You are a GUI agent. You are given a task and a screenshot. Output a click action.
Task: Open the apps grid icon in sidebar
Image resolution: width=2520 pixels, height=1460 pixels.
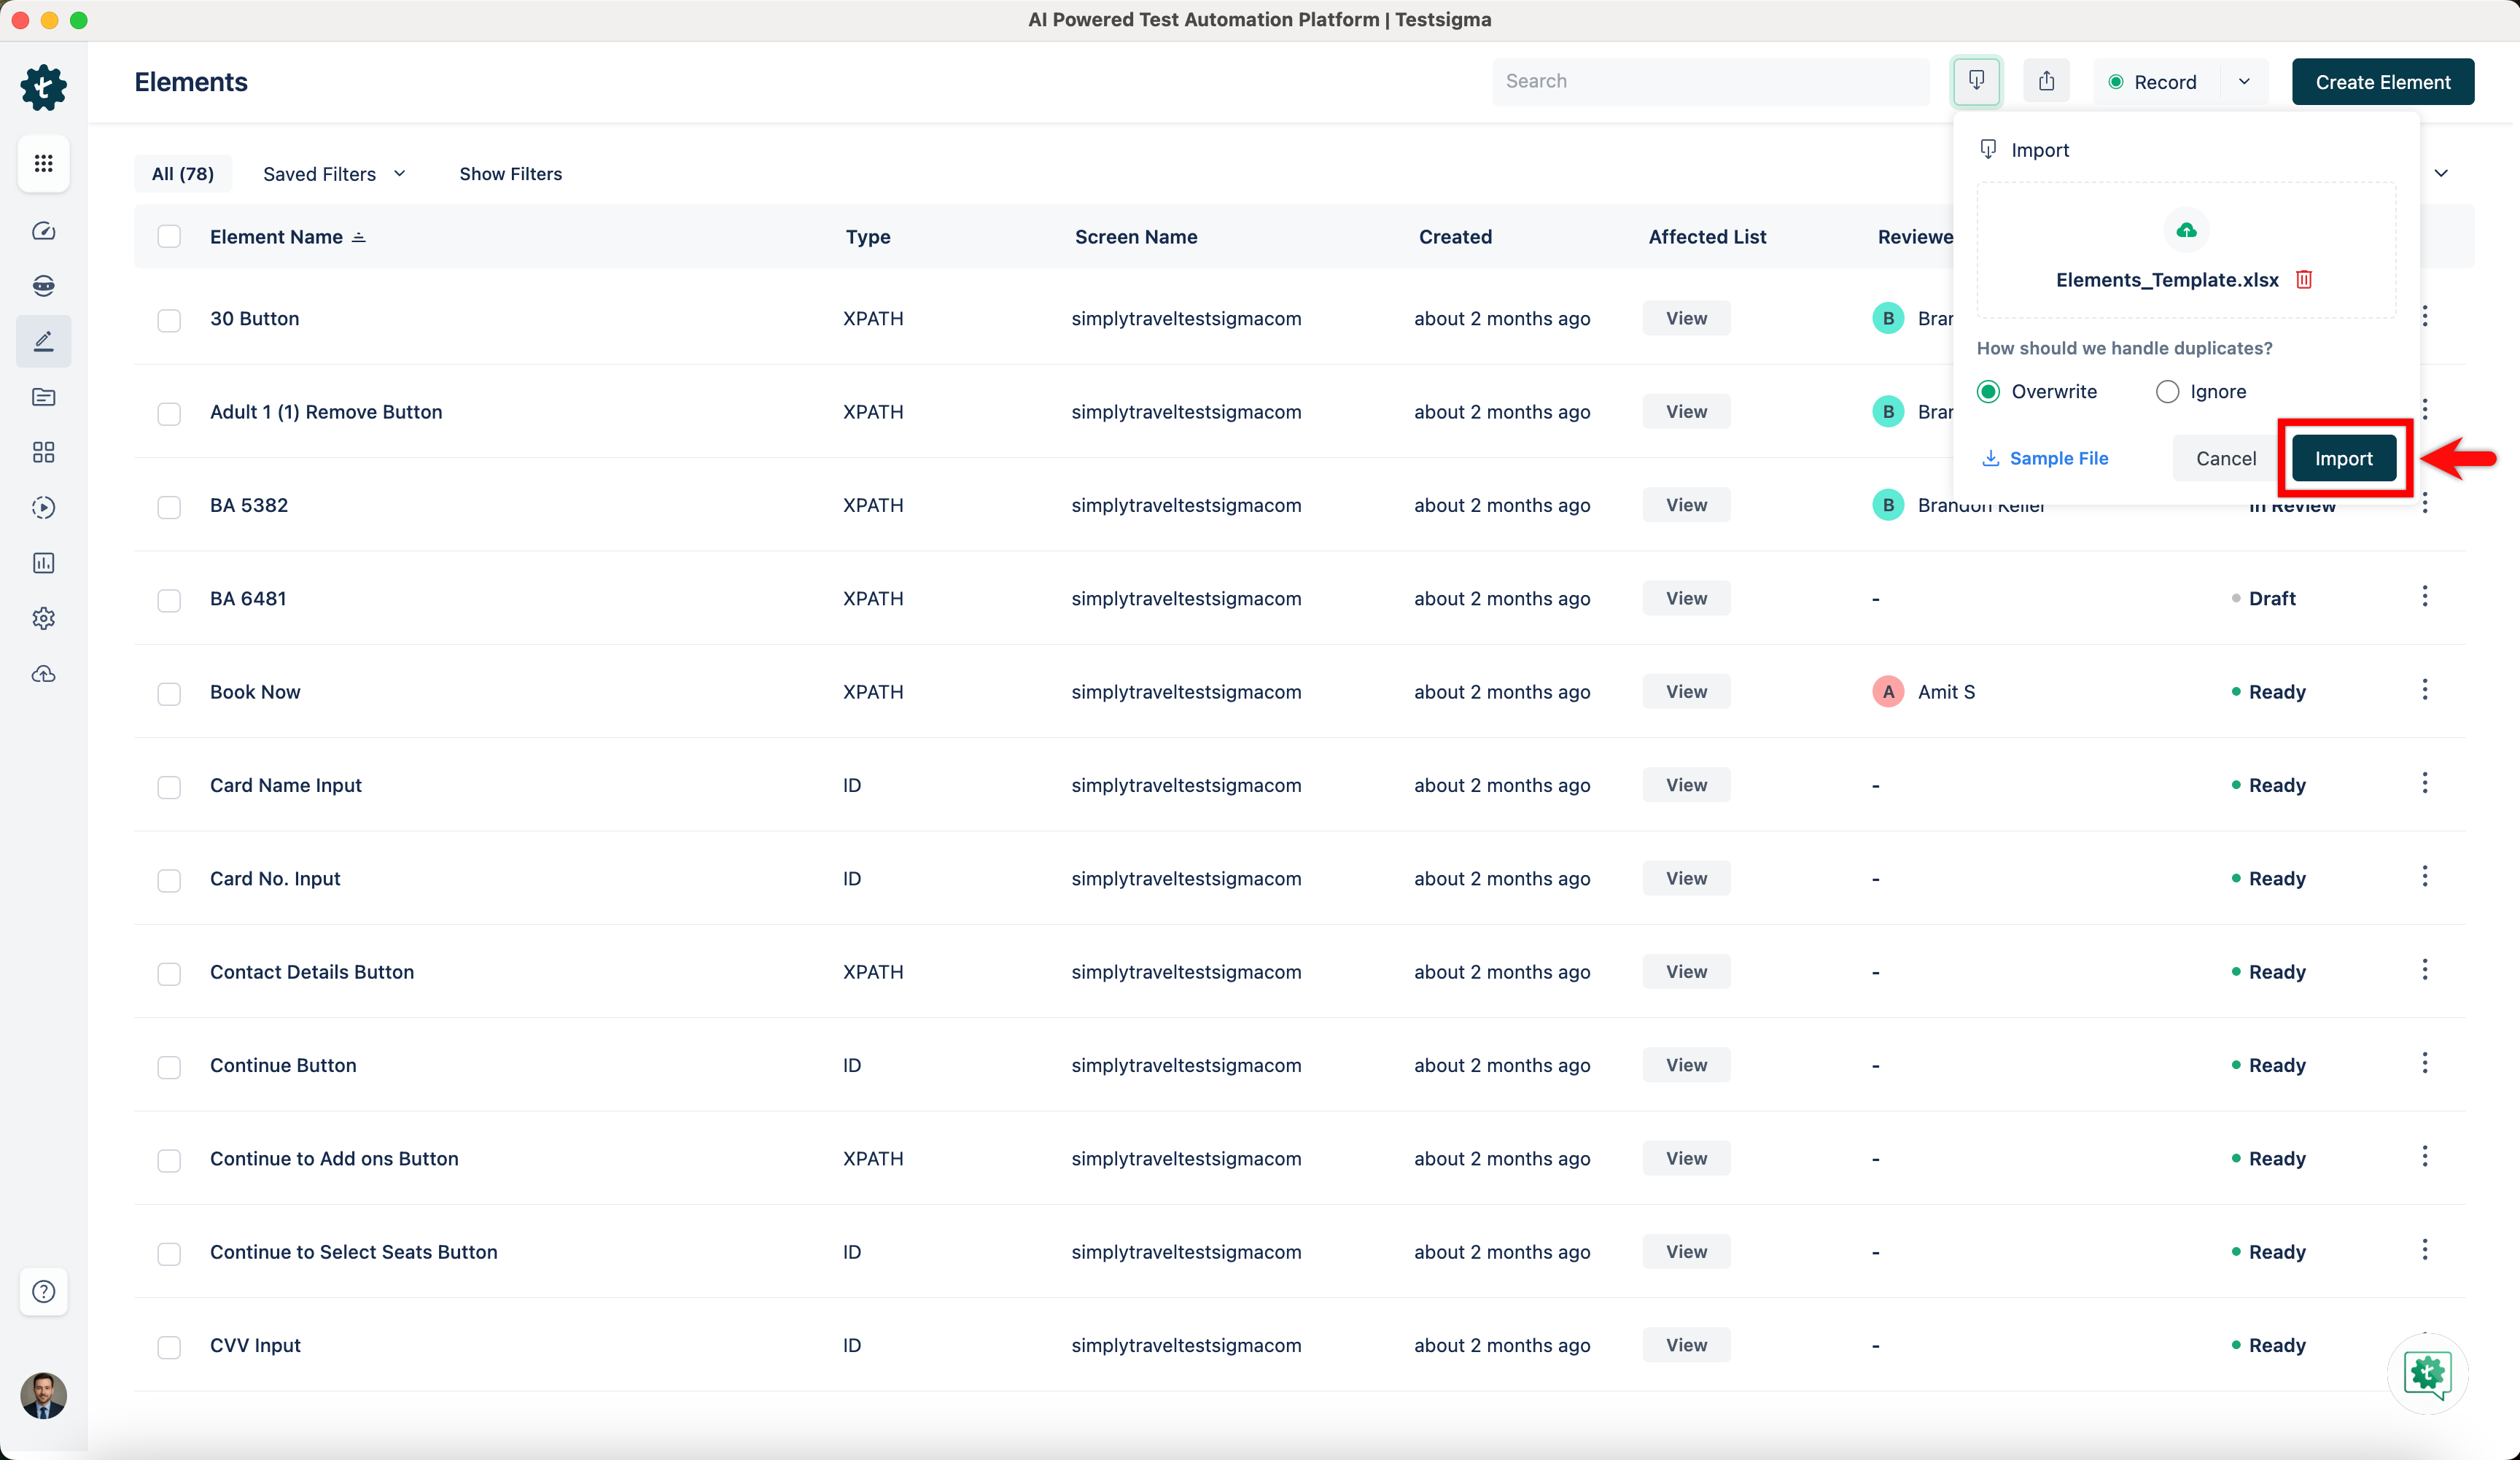tap(43, 163)
